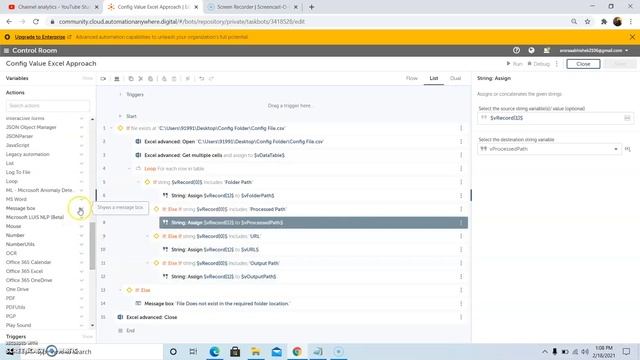Open three-dot menu for line 1 If file exists
The height and width of the screenshot is (360, 640).
click(x=461, y=128)
